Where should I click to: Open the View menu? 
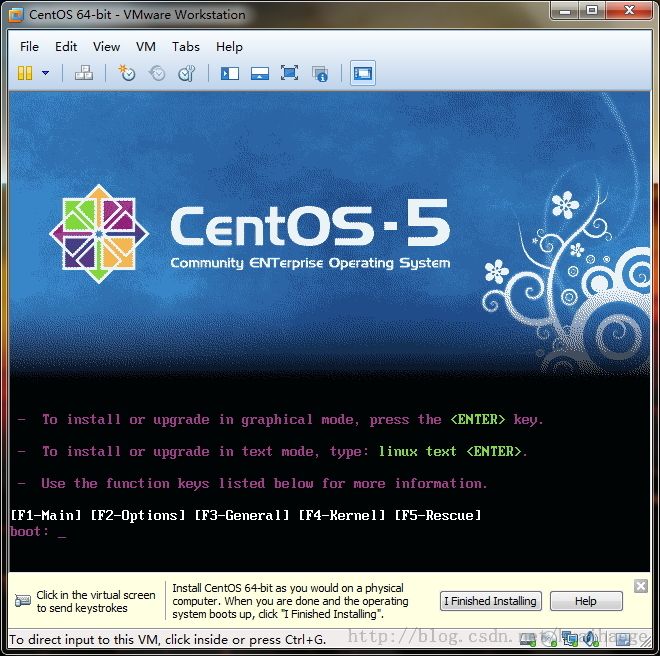point(106,47)
